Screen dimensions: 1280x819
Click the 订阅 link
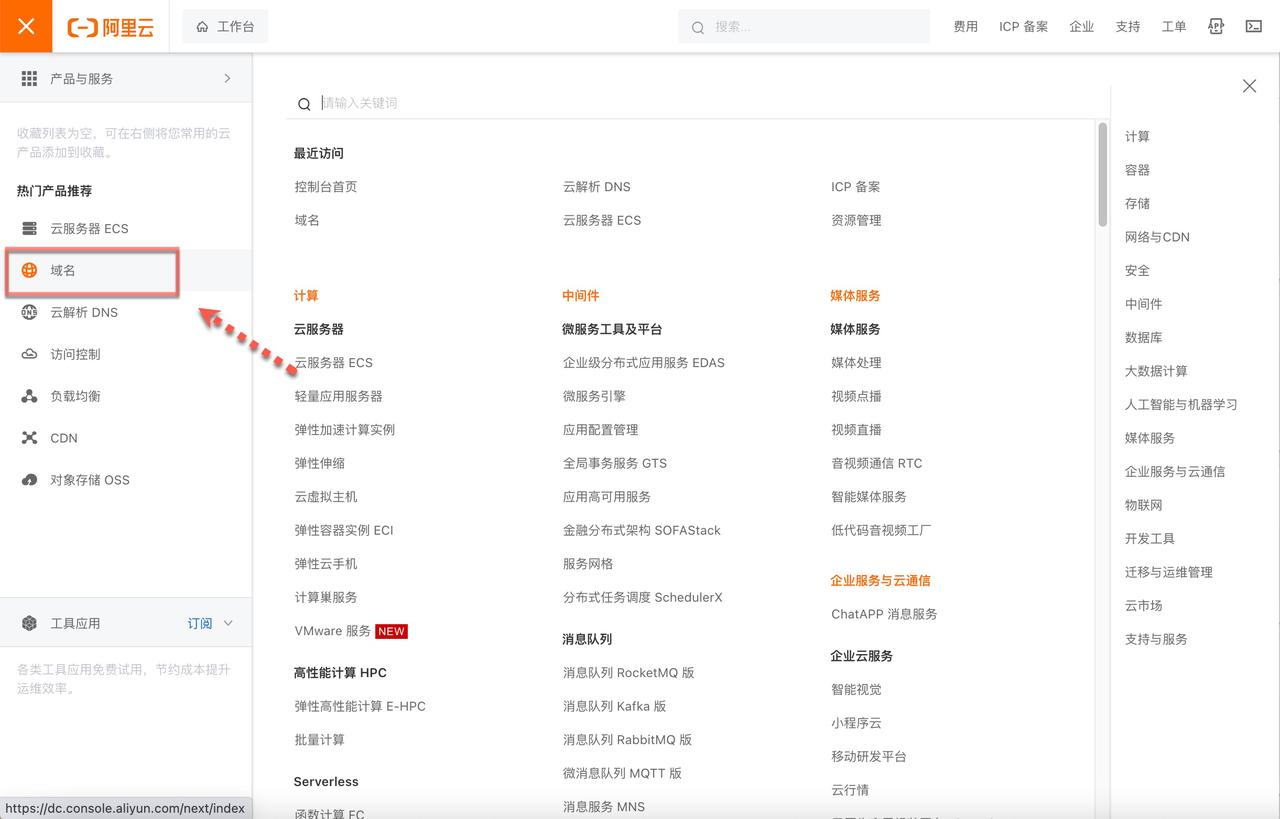[200, 623]
